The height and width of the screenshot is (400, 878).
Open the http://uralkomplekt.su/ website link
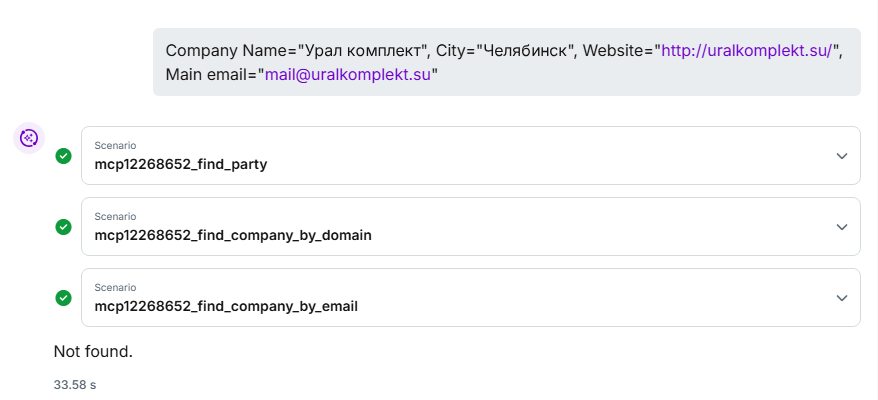[x=747, y=50]
